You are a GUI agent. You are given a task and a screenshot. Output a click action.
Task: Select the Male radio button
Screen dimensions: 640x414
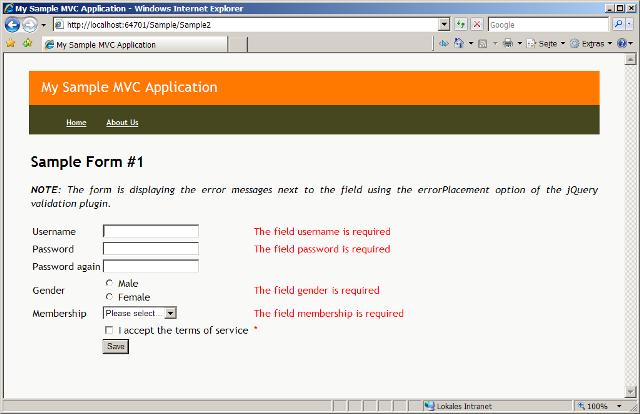[110, 283]
